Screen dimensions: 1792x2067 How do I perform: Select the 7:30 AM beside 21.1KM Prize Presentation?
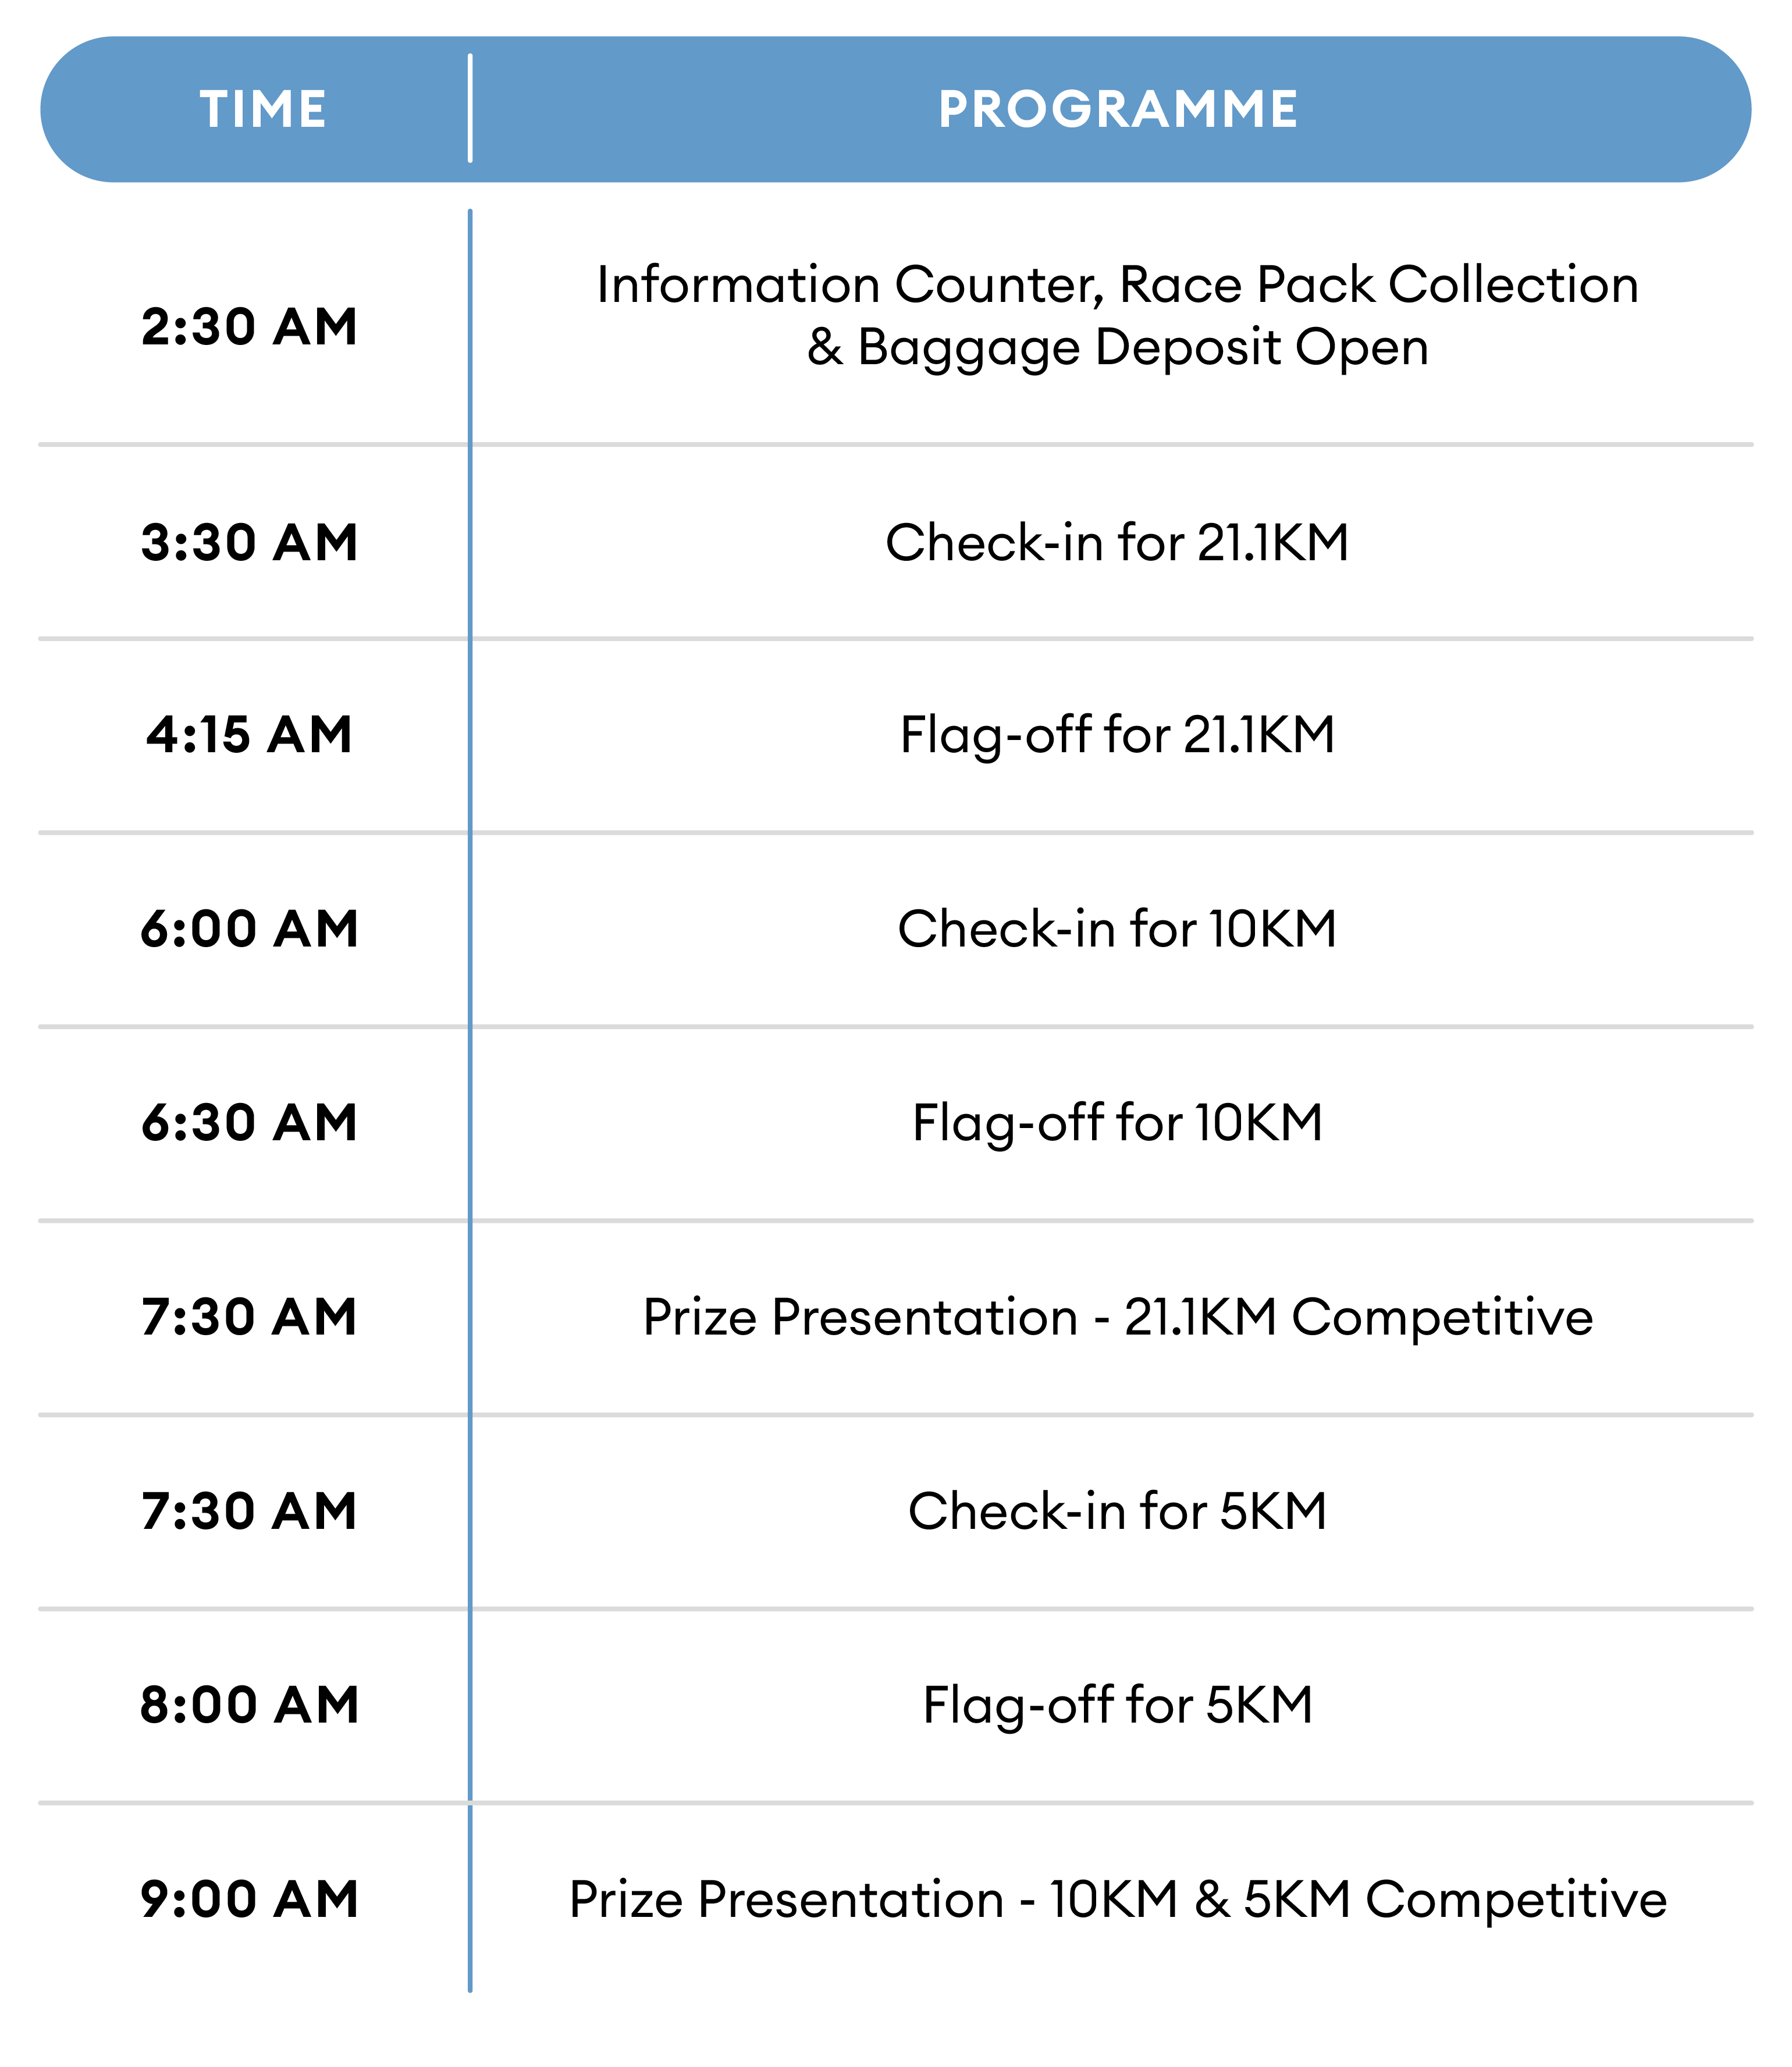[x=250, y=1317]
